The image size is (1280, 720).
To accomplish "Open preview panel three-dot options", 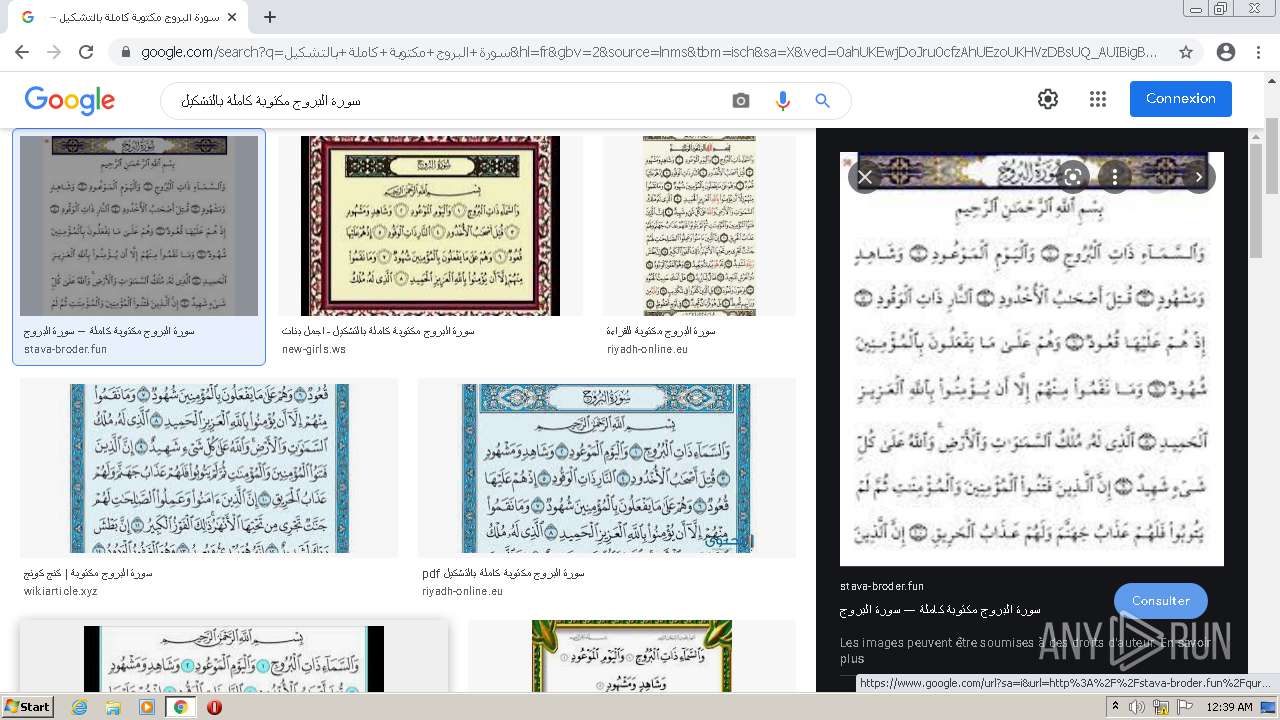I will pos(1114,177).
